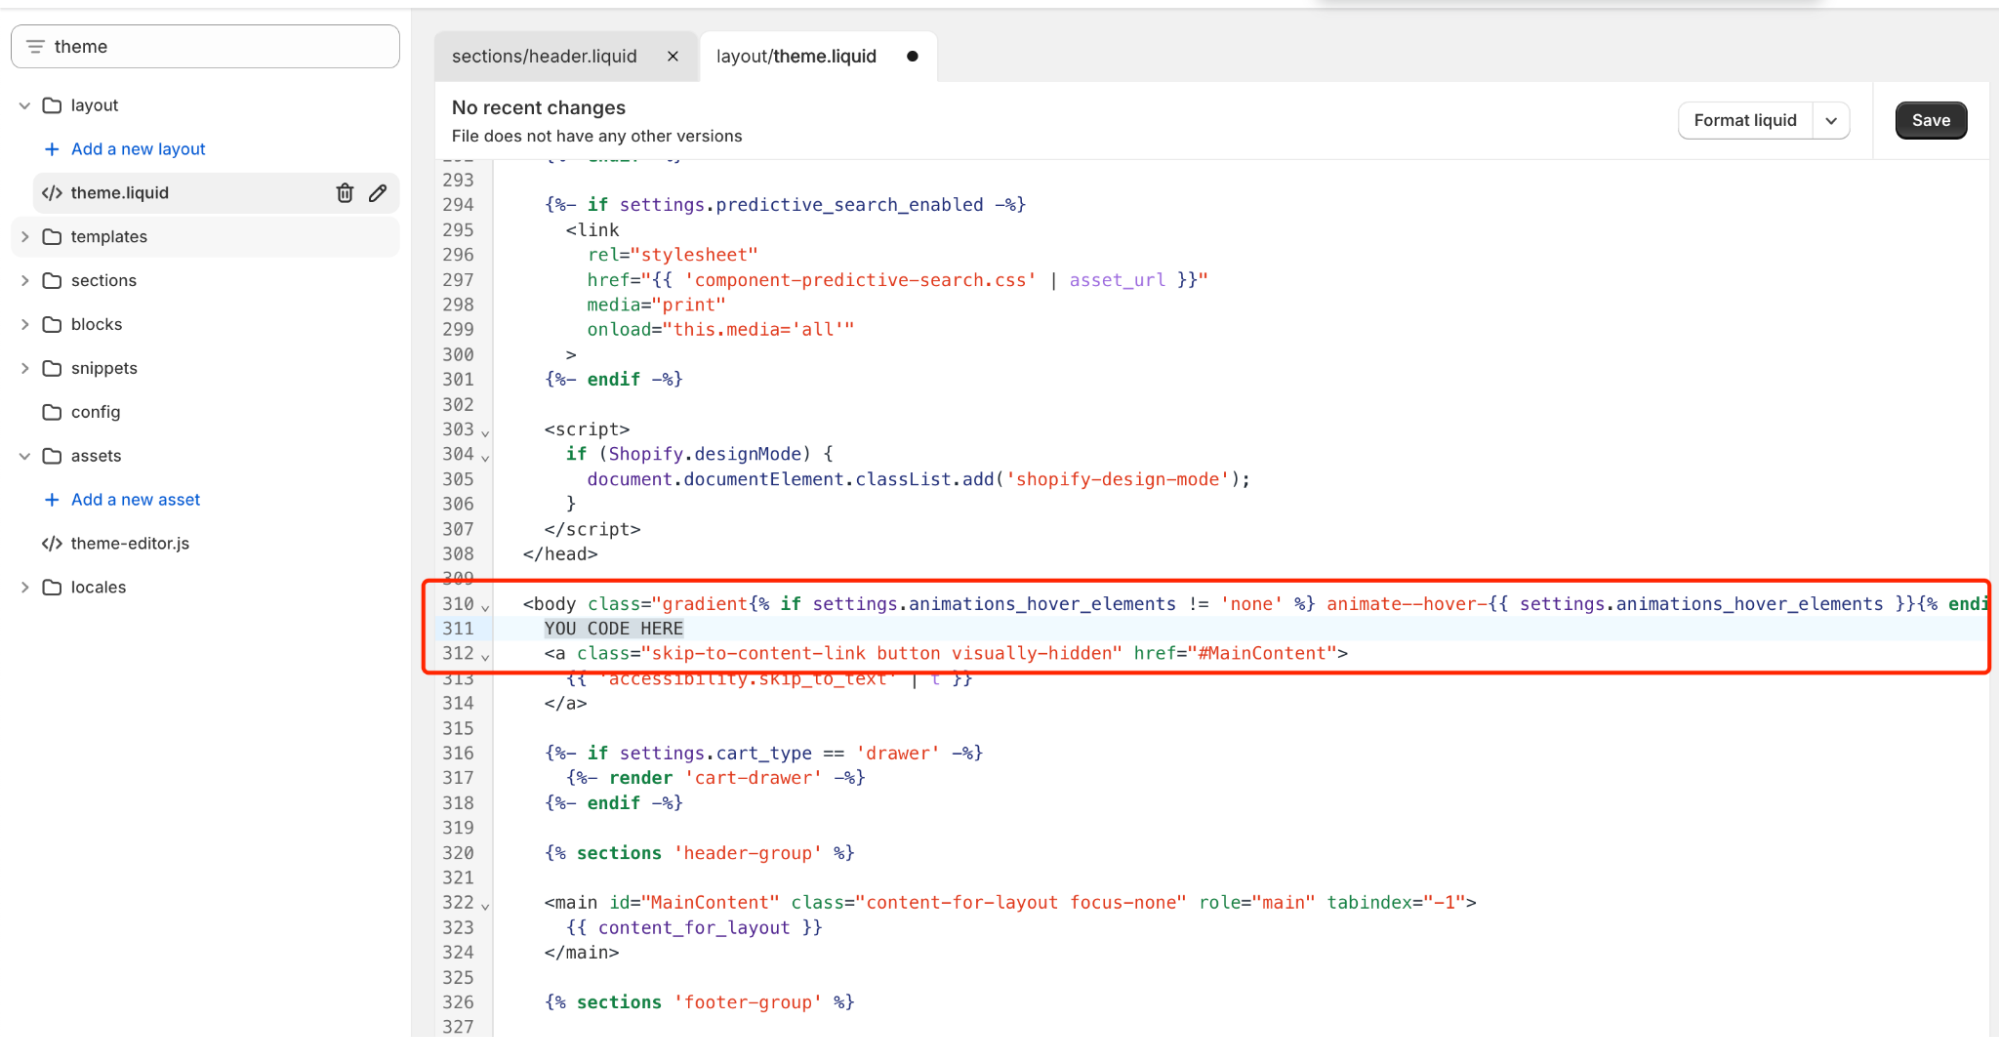This screenshot has height=1037, width=1999.
Task: Expand the snippets folder chevron
Action: click(x=25, y=369)
